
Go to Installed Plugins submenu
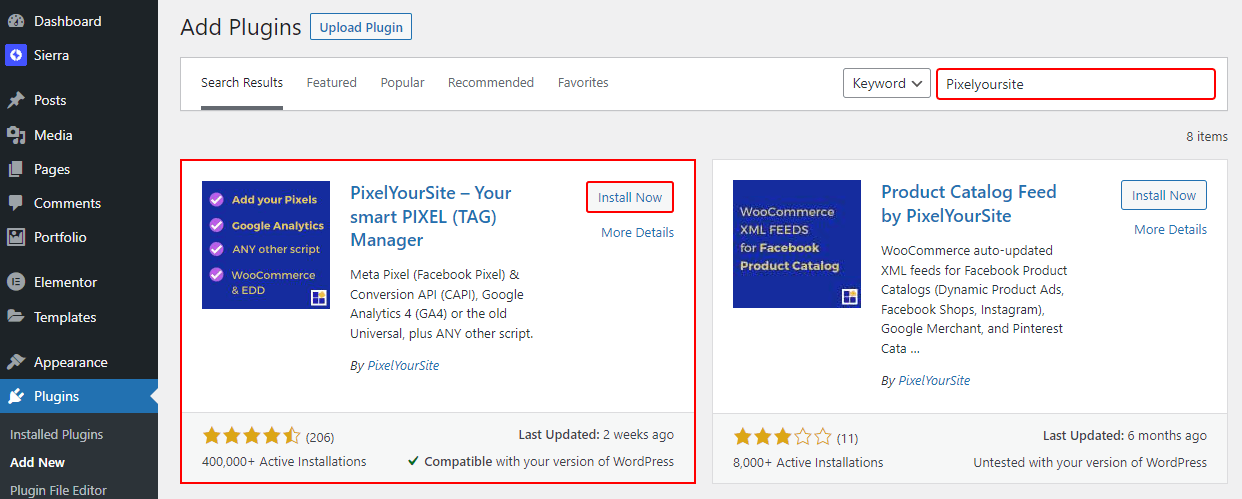tap(56, 435)
